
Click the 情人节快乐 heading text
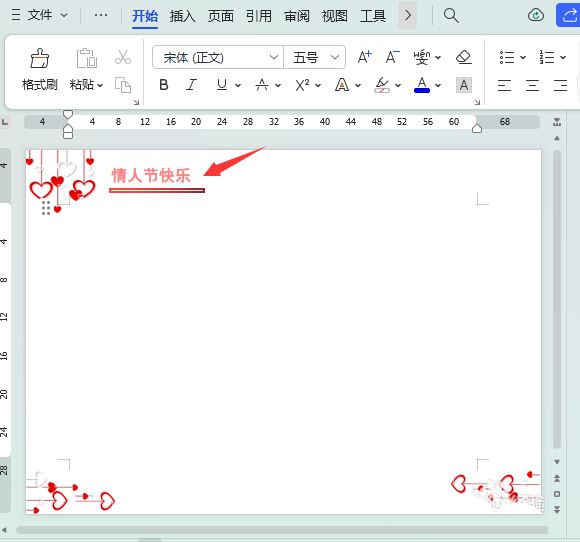151,175
